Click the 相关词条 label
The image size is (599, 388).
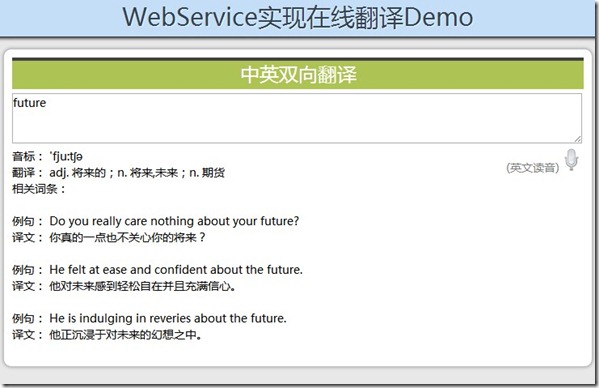tap(39, 189)
